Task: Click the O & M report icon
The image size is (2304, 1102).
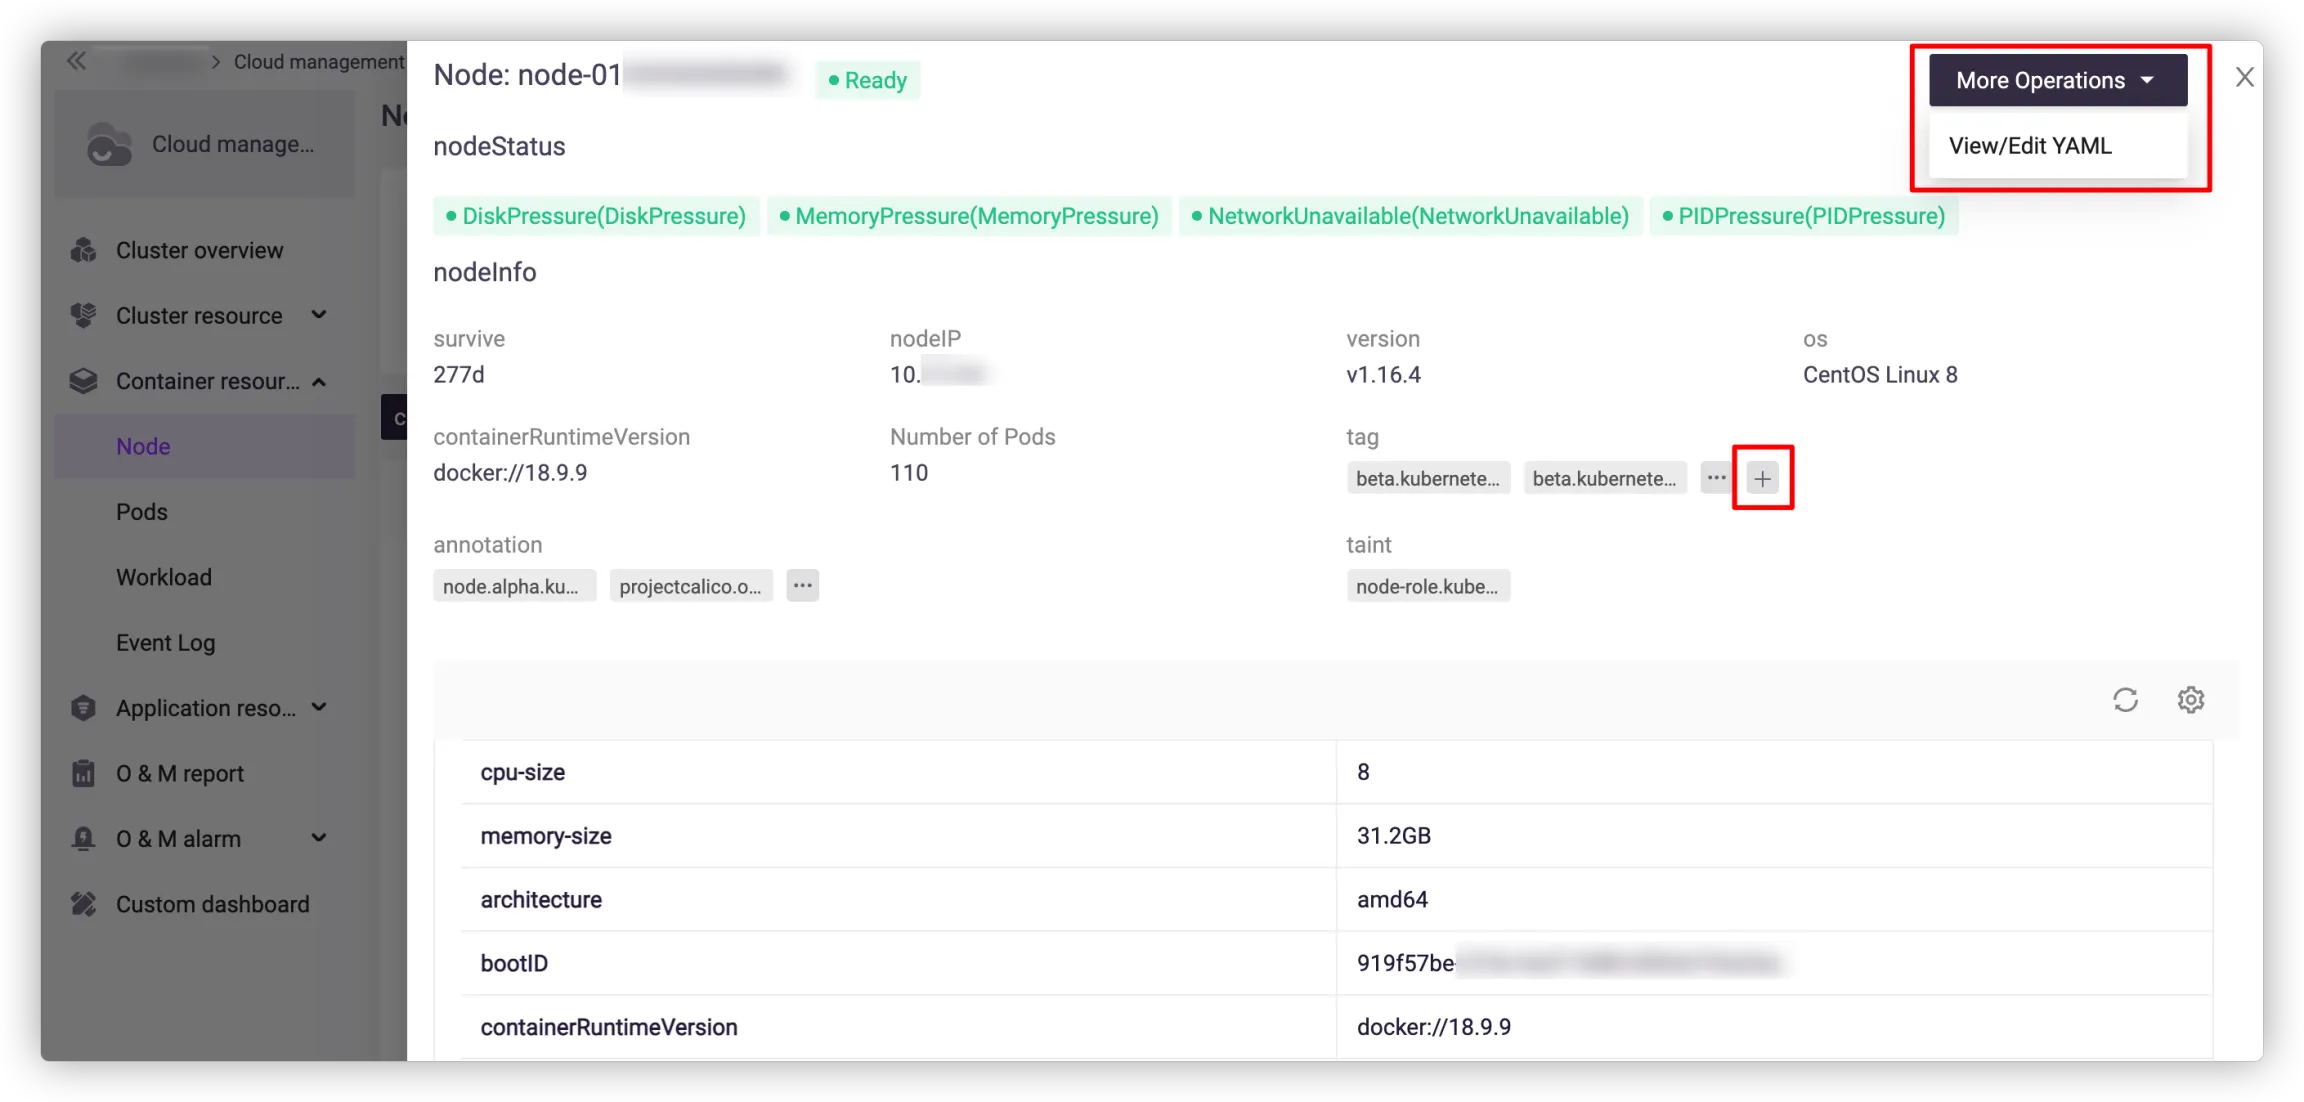Action: (84, 773)
